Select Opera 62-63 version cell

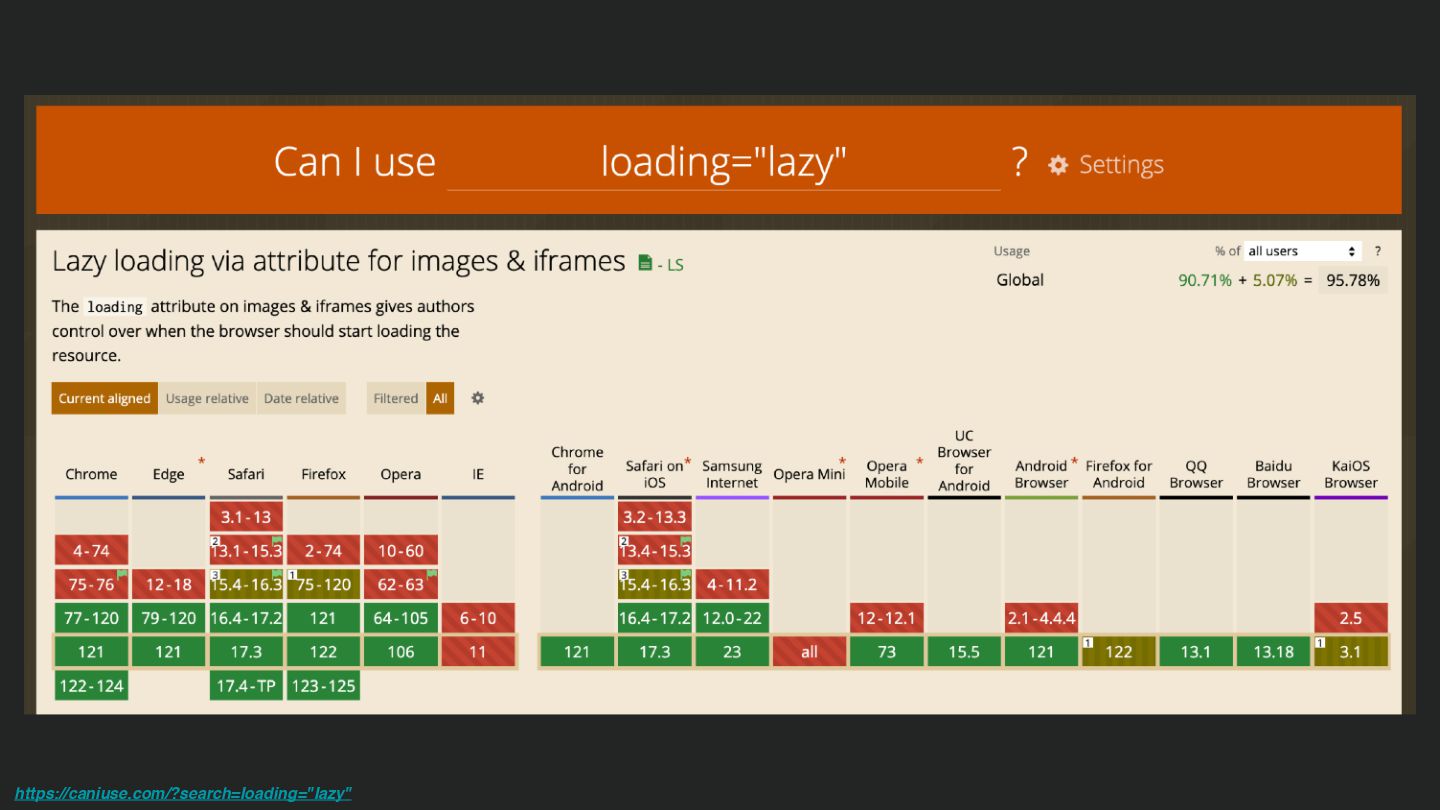pos(400,584)
